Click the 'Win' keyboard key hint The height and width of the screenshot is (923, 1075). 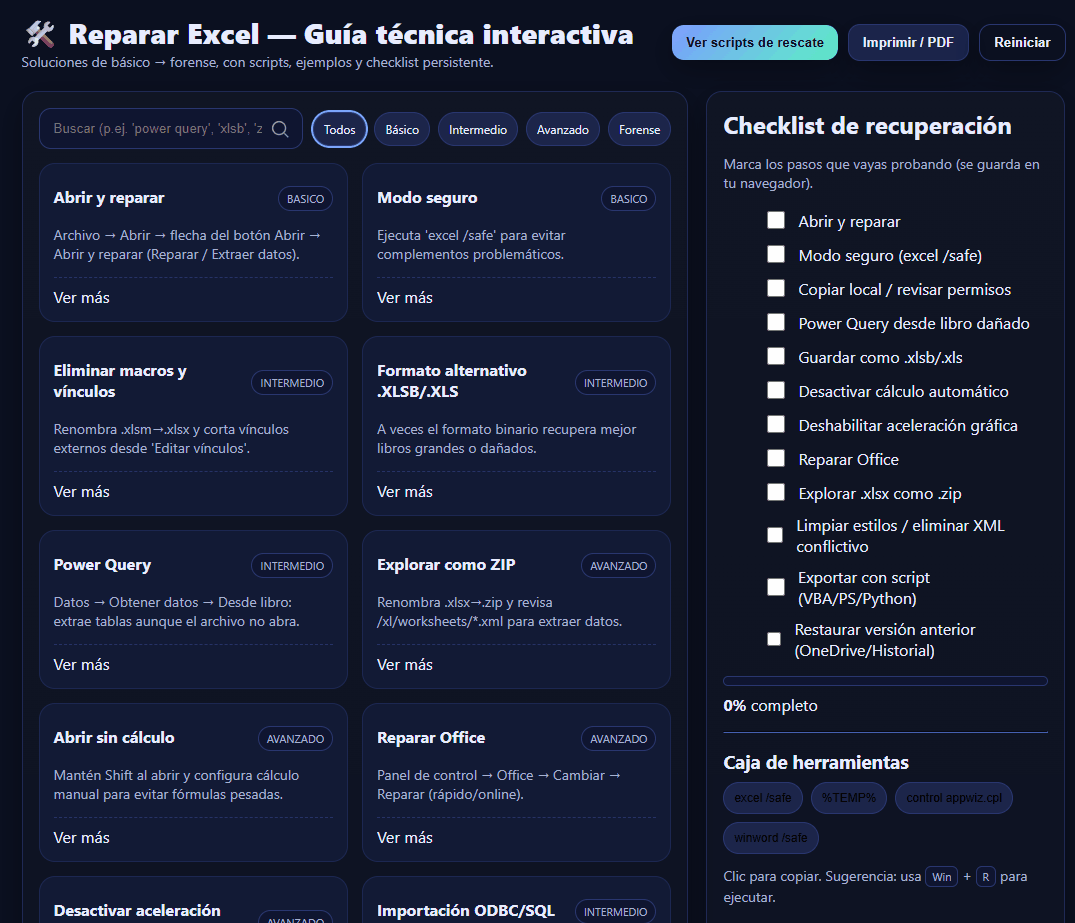point(941,876)
